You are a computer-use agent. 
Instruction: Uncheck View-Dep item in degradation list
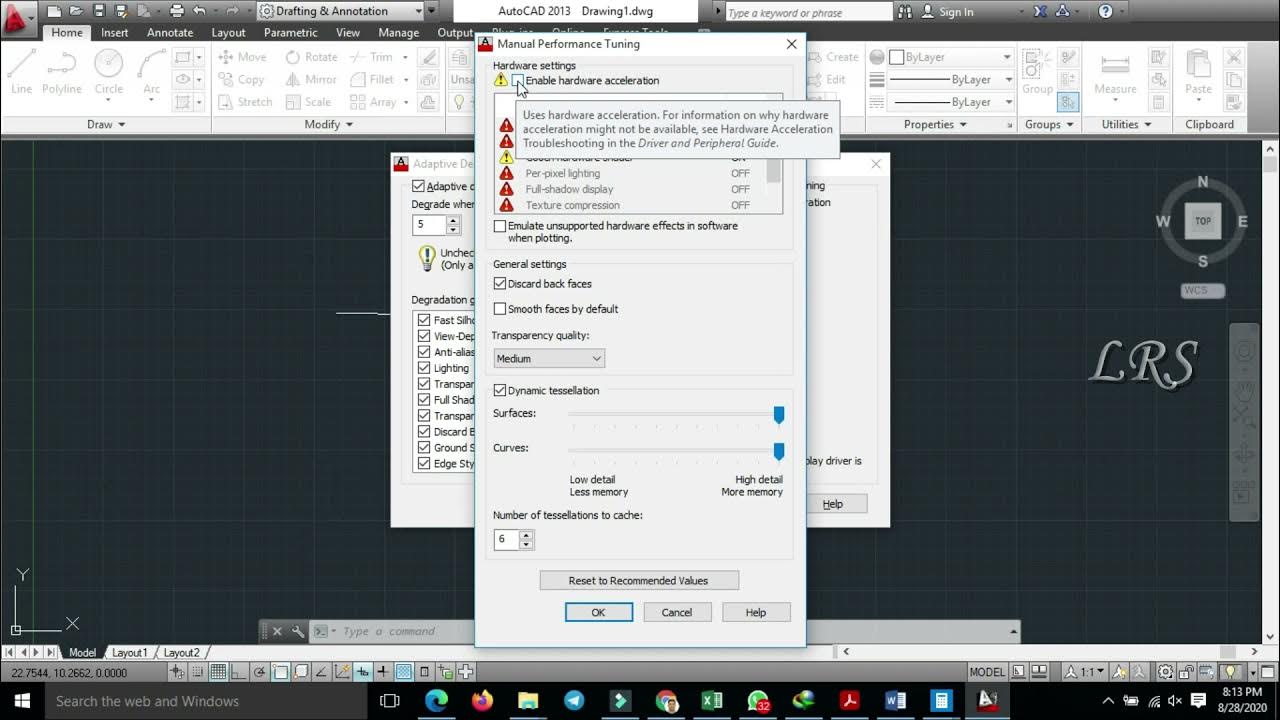[x=424, y=336]
